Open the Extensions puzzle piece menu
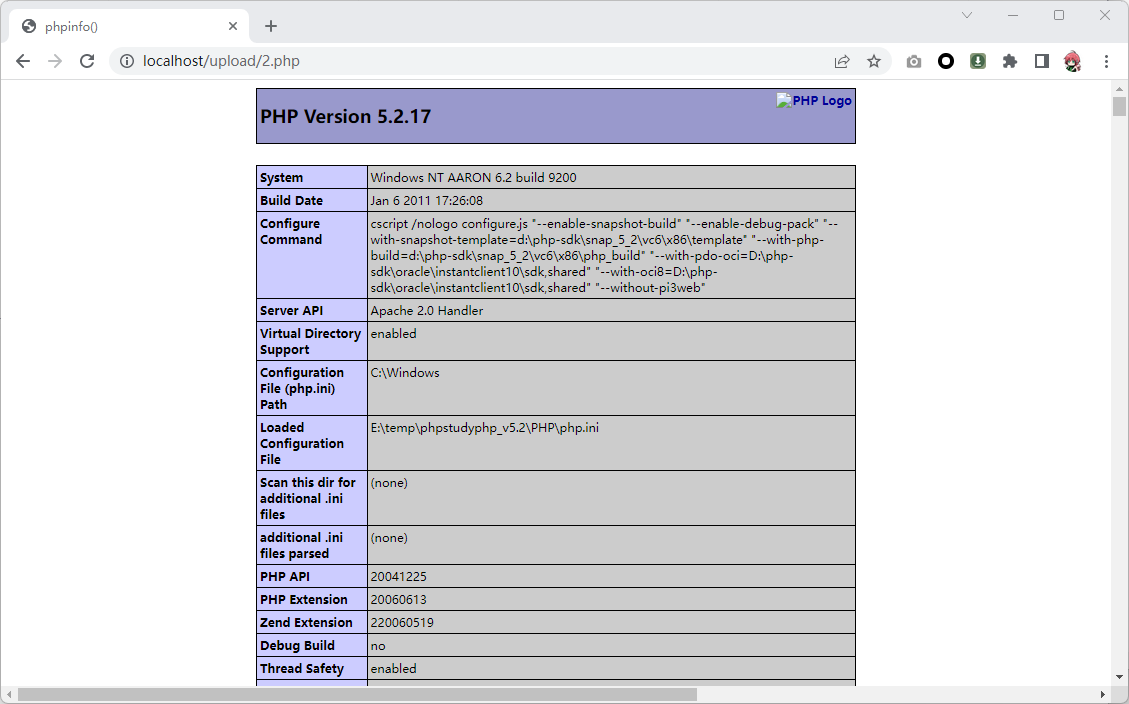1129x704 pixels. click(x=1010, y=61)
